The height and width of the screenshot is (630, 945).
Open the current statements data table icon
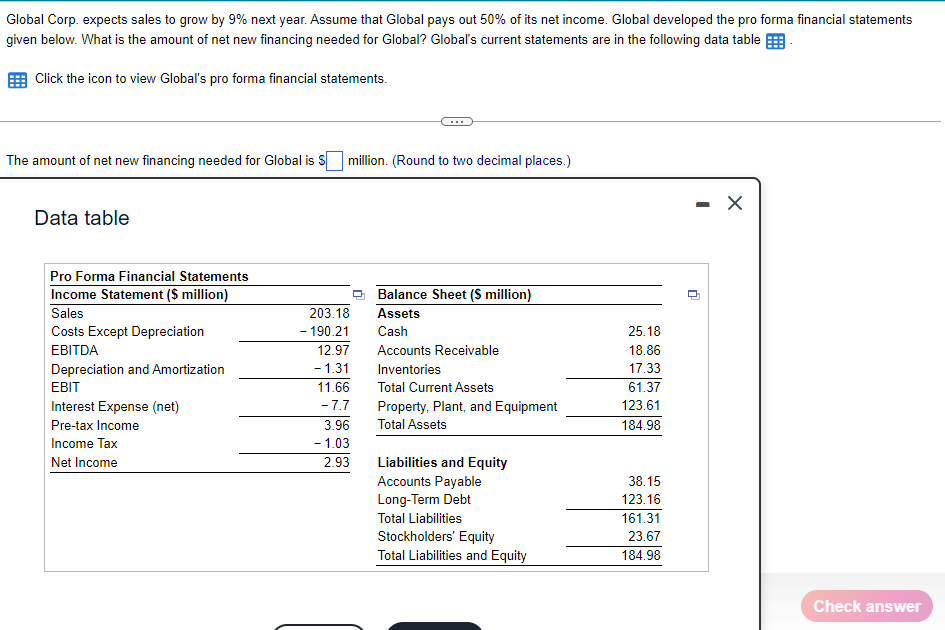[x=775, y=41]
